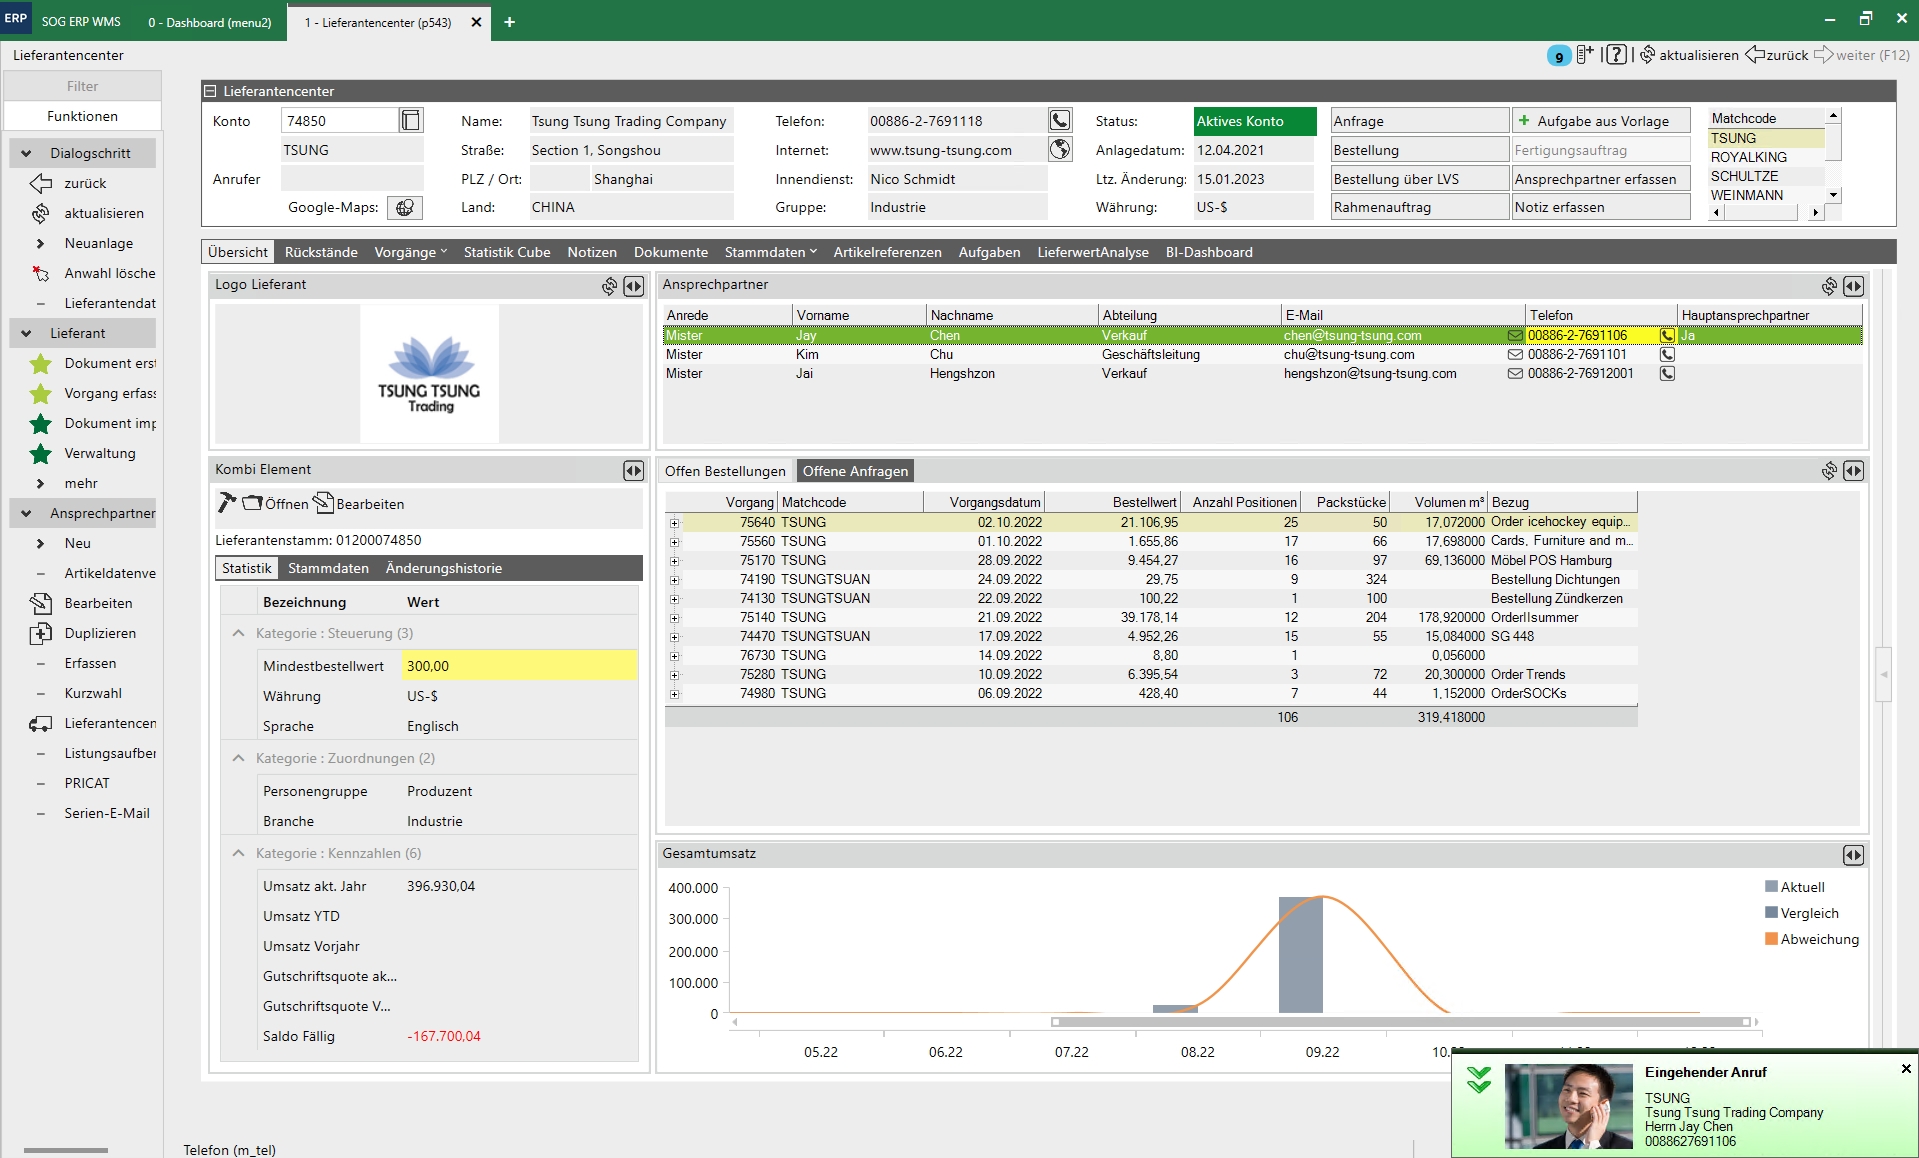The height and width of the screenshot is (1158, 1919).
Task: Open website via globe icon beside Internet
Action: coord(1059,150)
